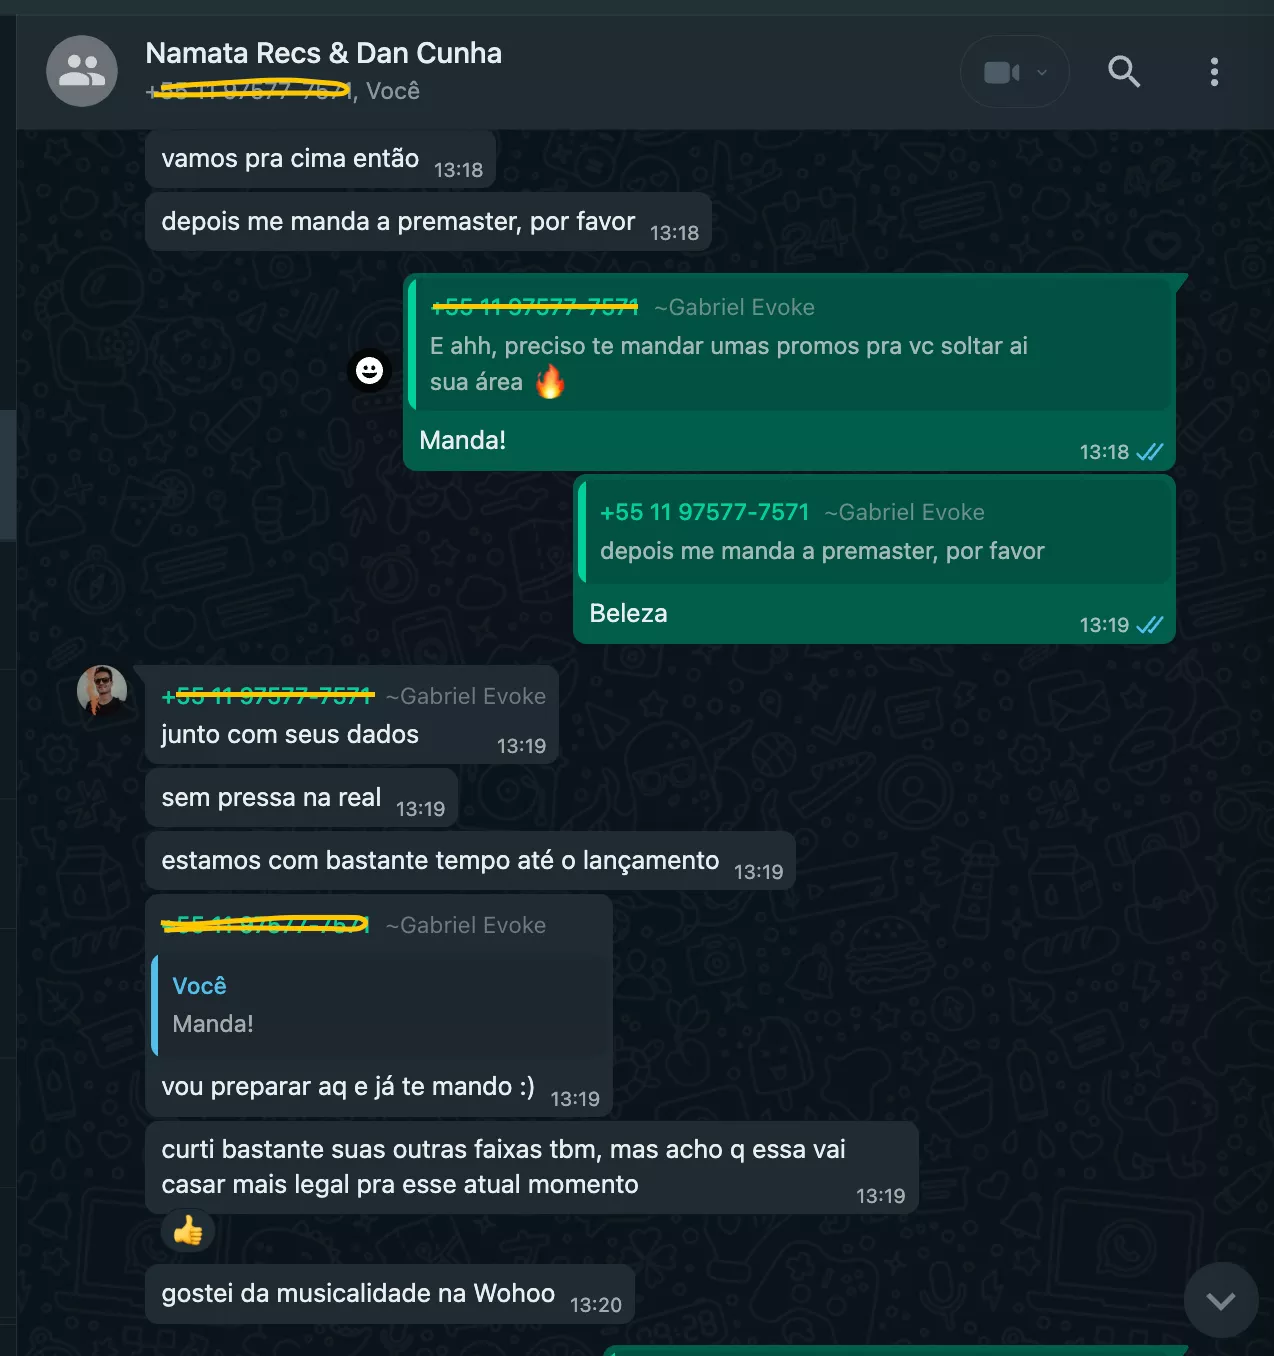
Task: Open video call options dropdown arrow
Action: click(x=1042, y=72)
